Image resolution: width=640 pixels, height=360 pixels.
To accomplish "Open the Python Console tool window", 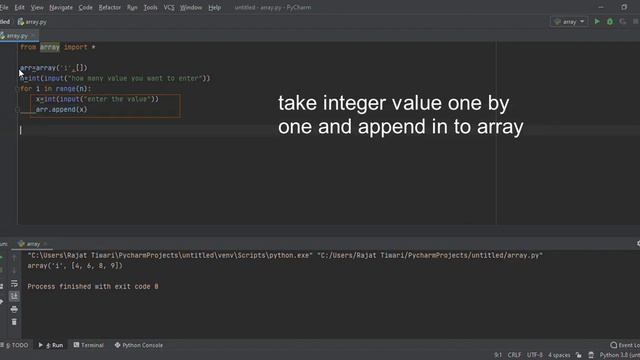I will tap(139, 345).
